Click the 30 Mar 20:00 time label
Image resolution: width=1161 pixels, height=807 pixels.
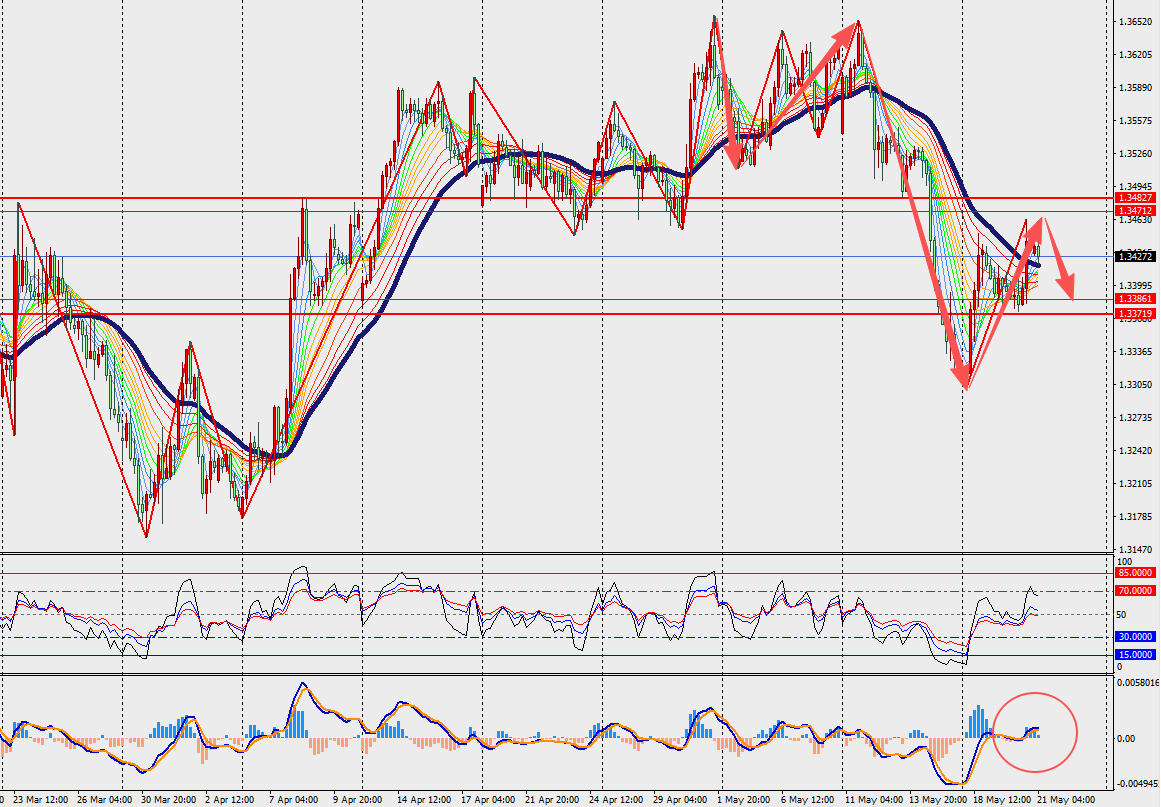click(x=167, y=800)
